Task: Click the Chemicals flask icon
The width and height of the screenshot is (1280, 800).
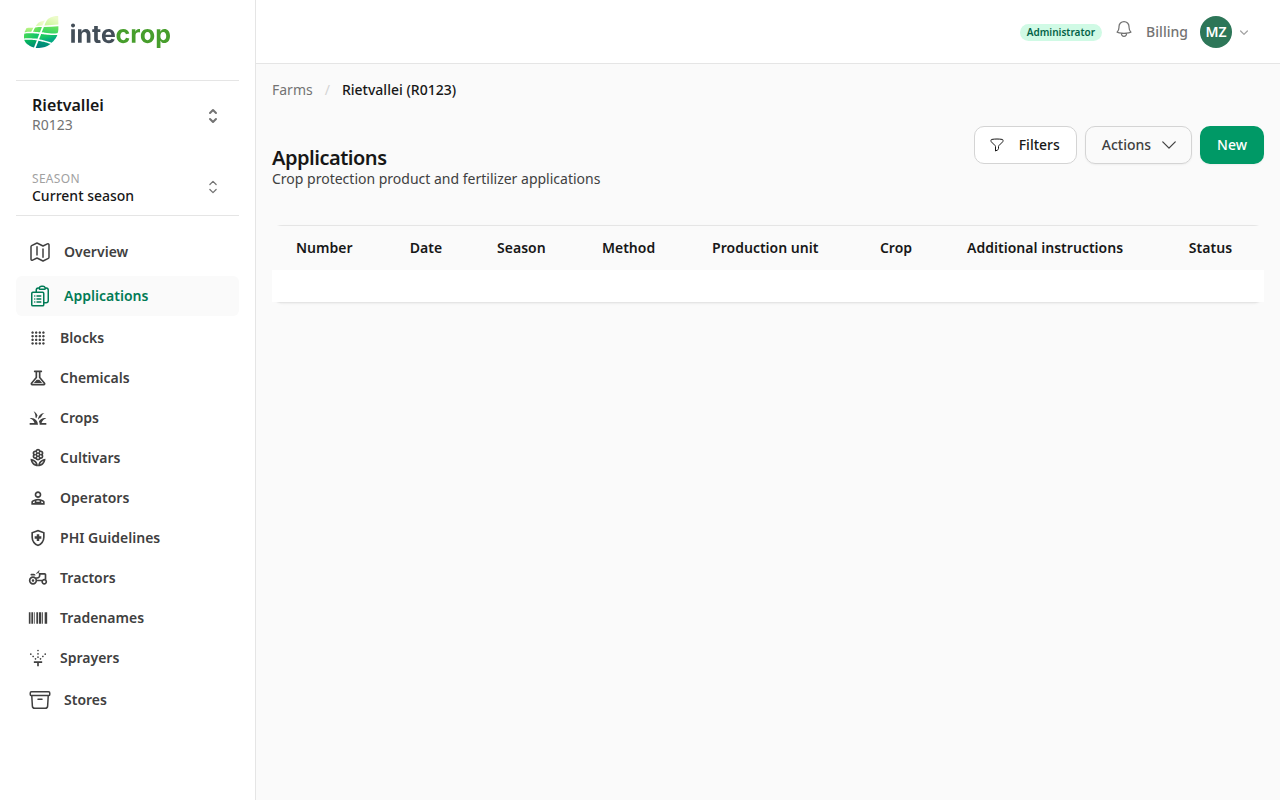Action: (38, 378)
